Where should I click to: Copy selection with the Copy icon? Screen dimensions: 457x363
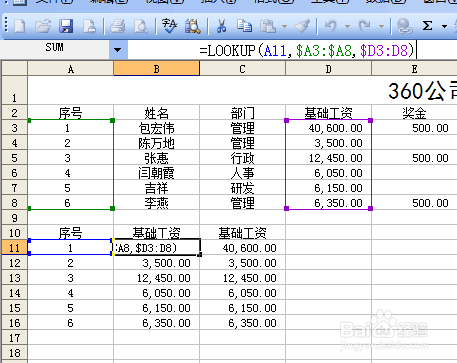tap(244, 26)
